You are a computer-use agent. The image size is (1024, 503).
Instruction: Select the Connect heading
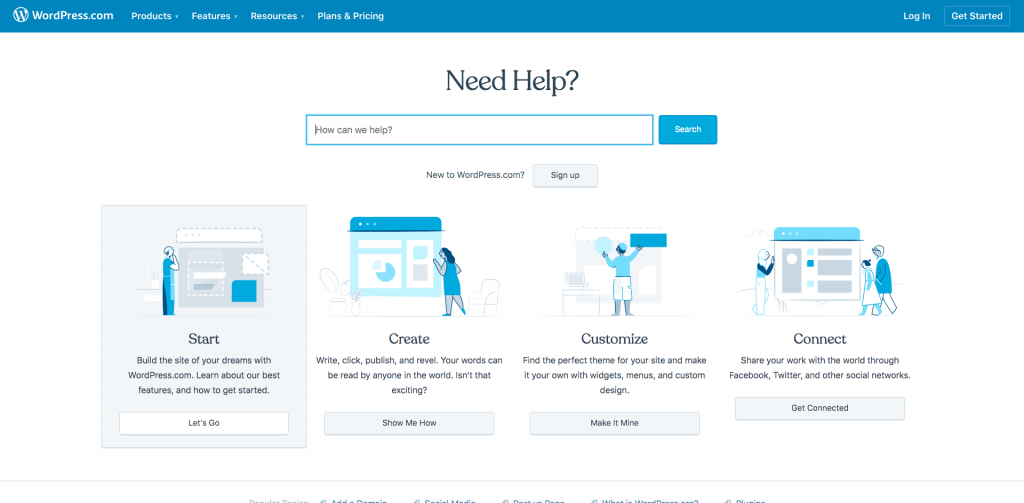point(820,338)
